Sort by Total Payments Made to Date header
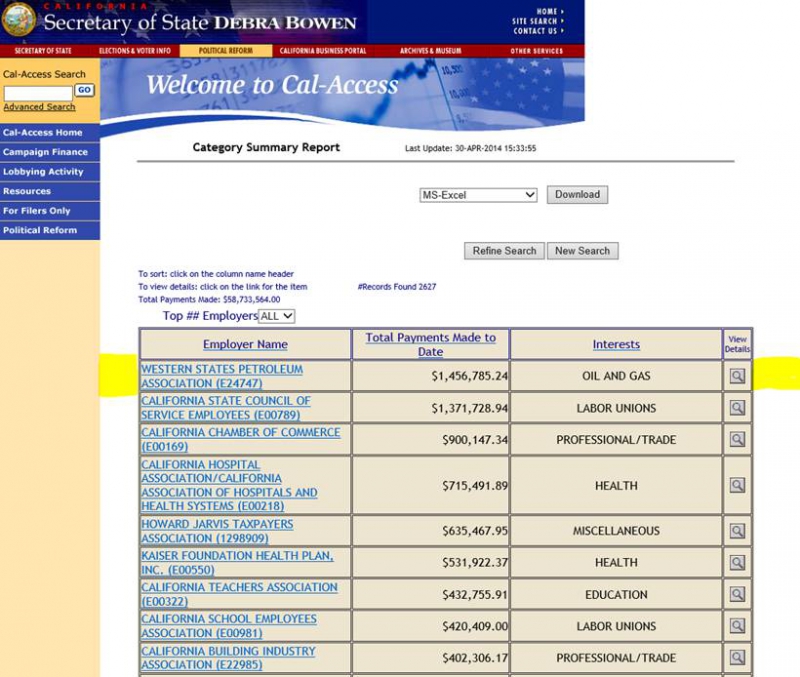Screen dimensions: 800x677 pos(430,344)
